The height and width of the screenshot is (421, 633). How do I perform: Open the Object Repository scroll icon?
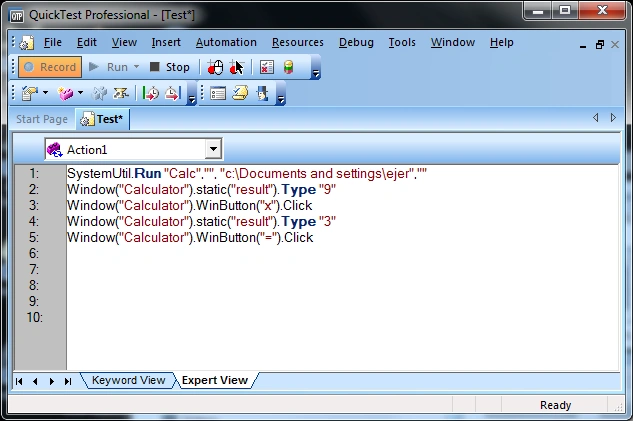click(x=240, y=94)
